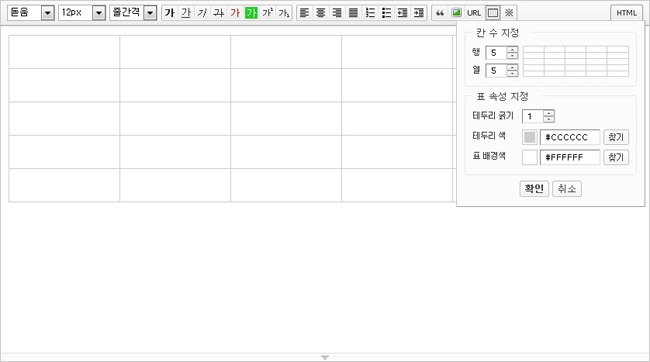Confirm table settings with 확인

[534, 189]
